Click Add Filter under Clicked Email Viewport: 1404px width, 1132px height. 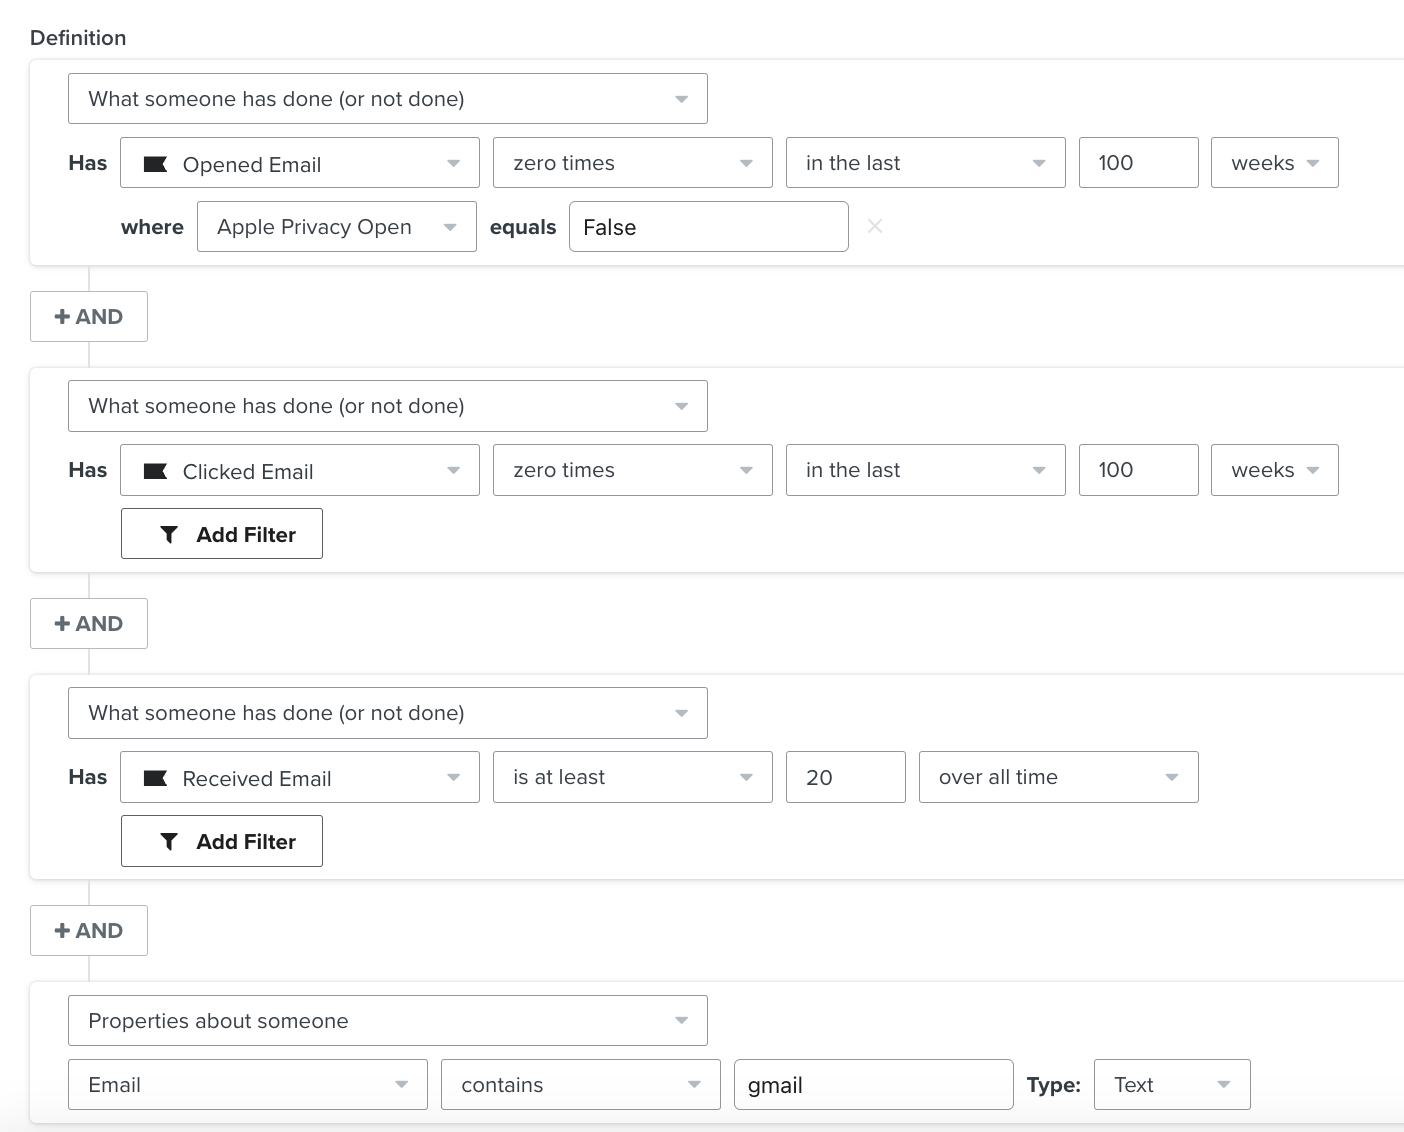pos(221,534)
